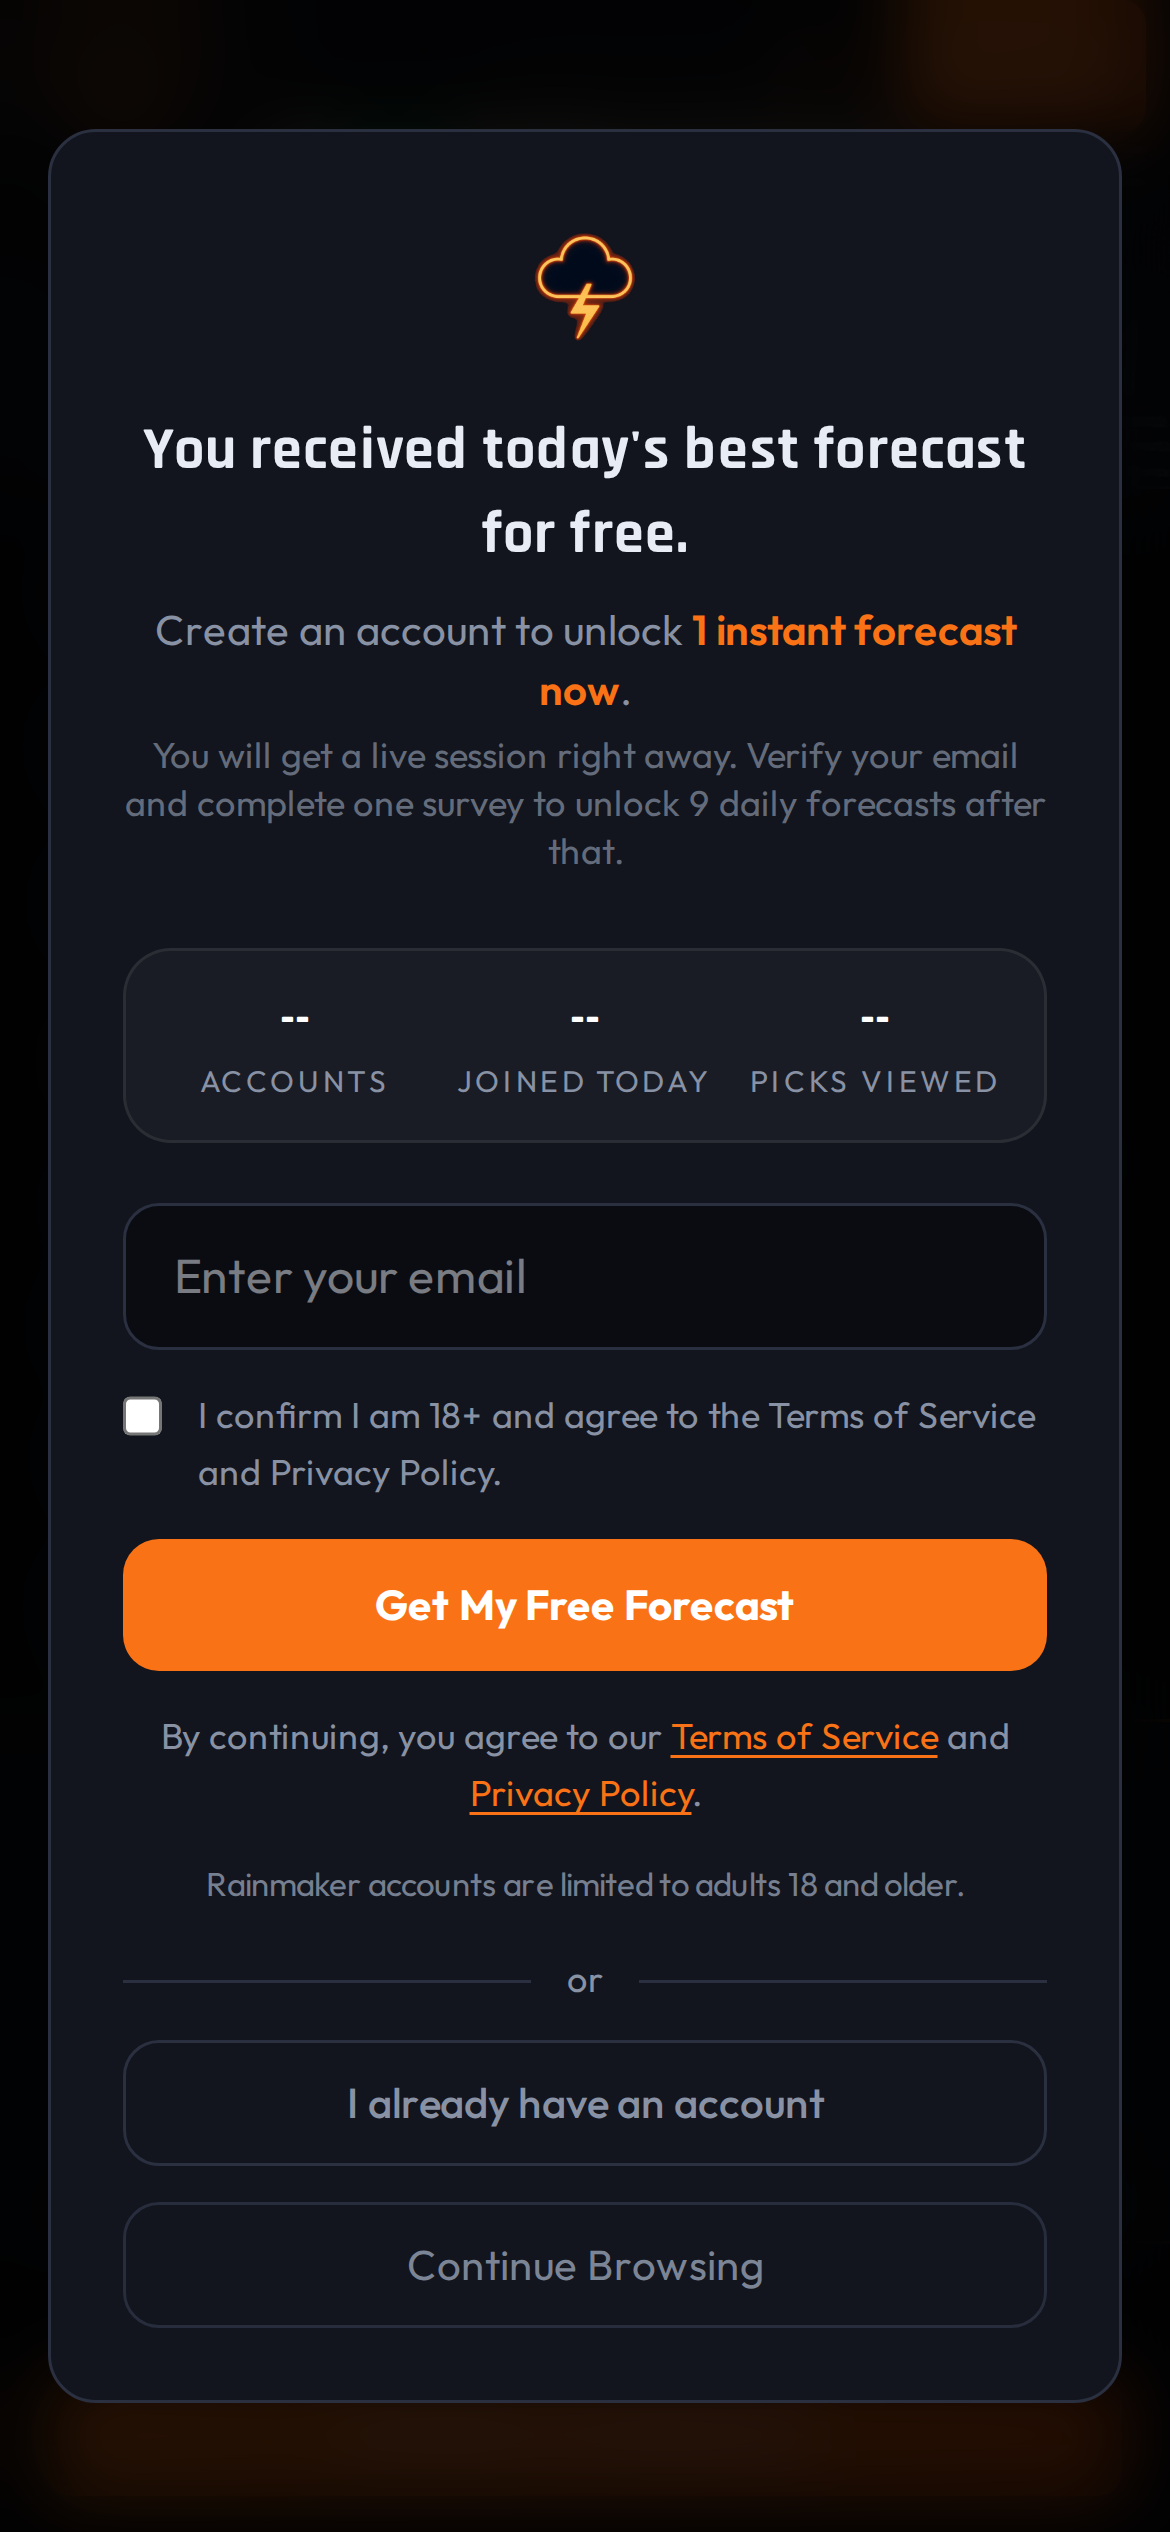1170x2532 pixels.
Task: Open the Privacy Policy link
Action: click(582, 1795)
